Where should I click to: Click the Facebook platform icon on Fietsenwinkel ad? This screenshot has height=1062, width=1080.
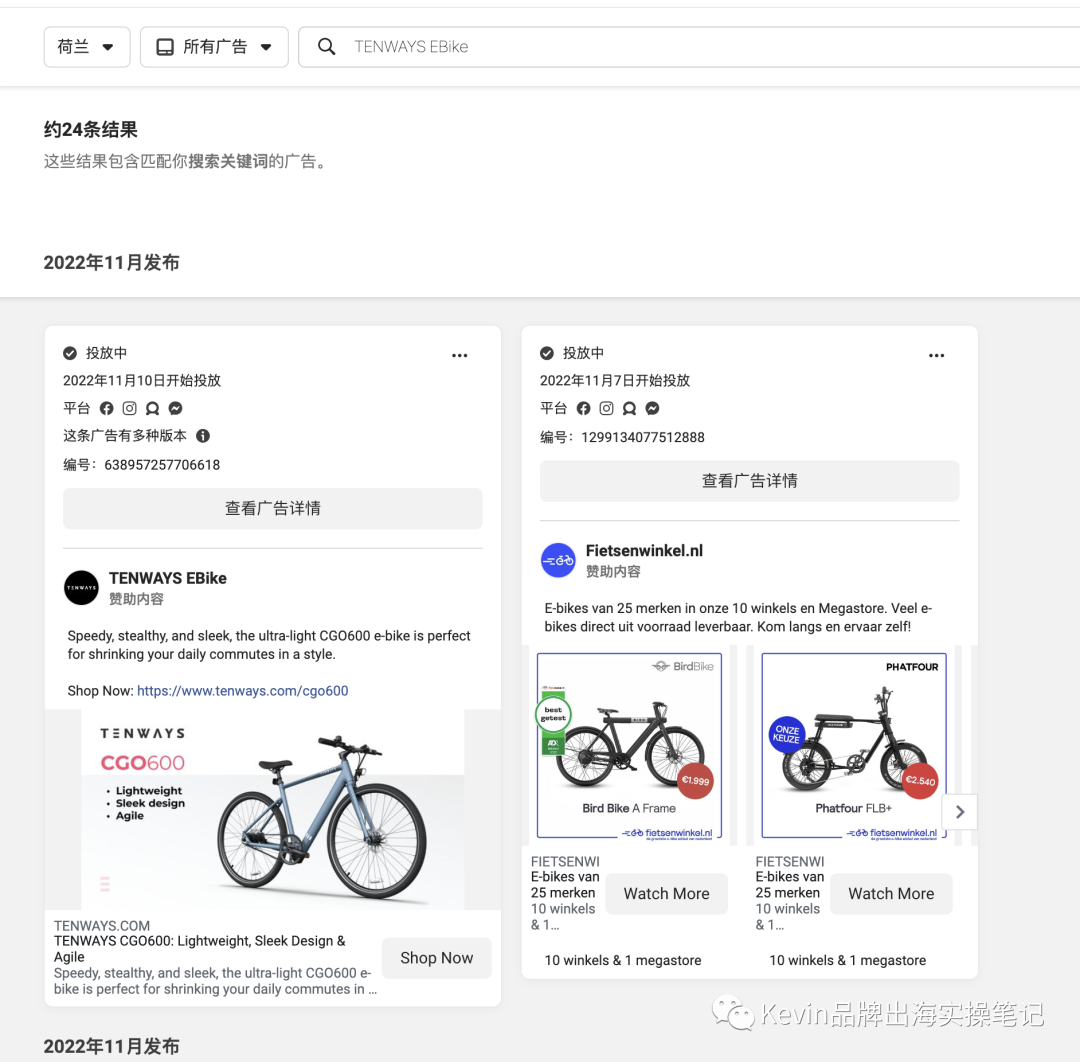click(x=583, y=408)
